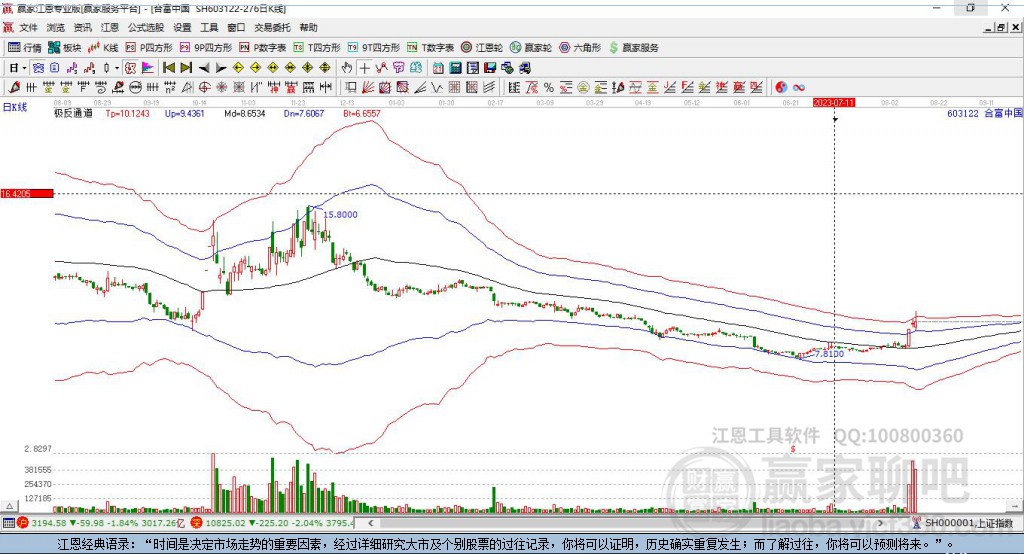
Task: Move chart right with the black right arrow
Action: point(221,68)
